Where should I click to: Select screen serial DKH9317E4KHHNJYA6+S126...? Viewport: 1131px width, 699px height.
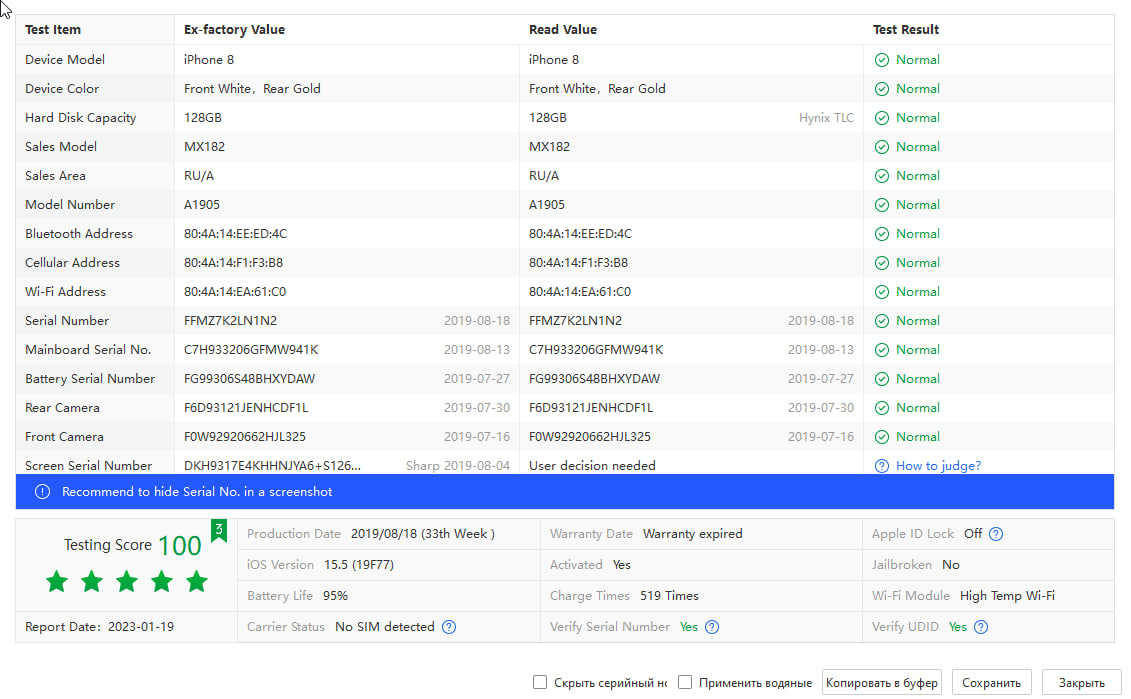[272, 466]
